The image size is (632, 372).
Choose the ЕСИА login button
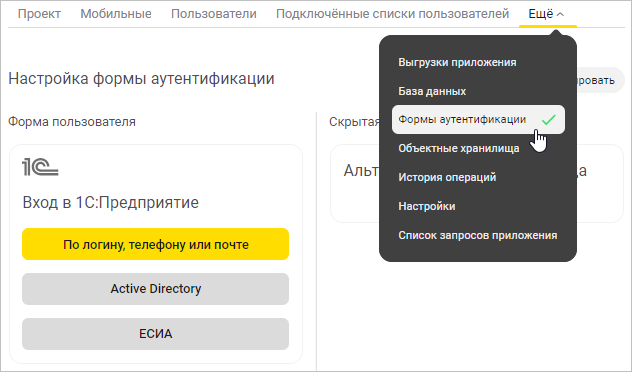(x=156, y=334)
